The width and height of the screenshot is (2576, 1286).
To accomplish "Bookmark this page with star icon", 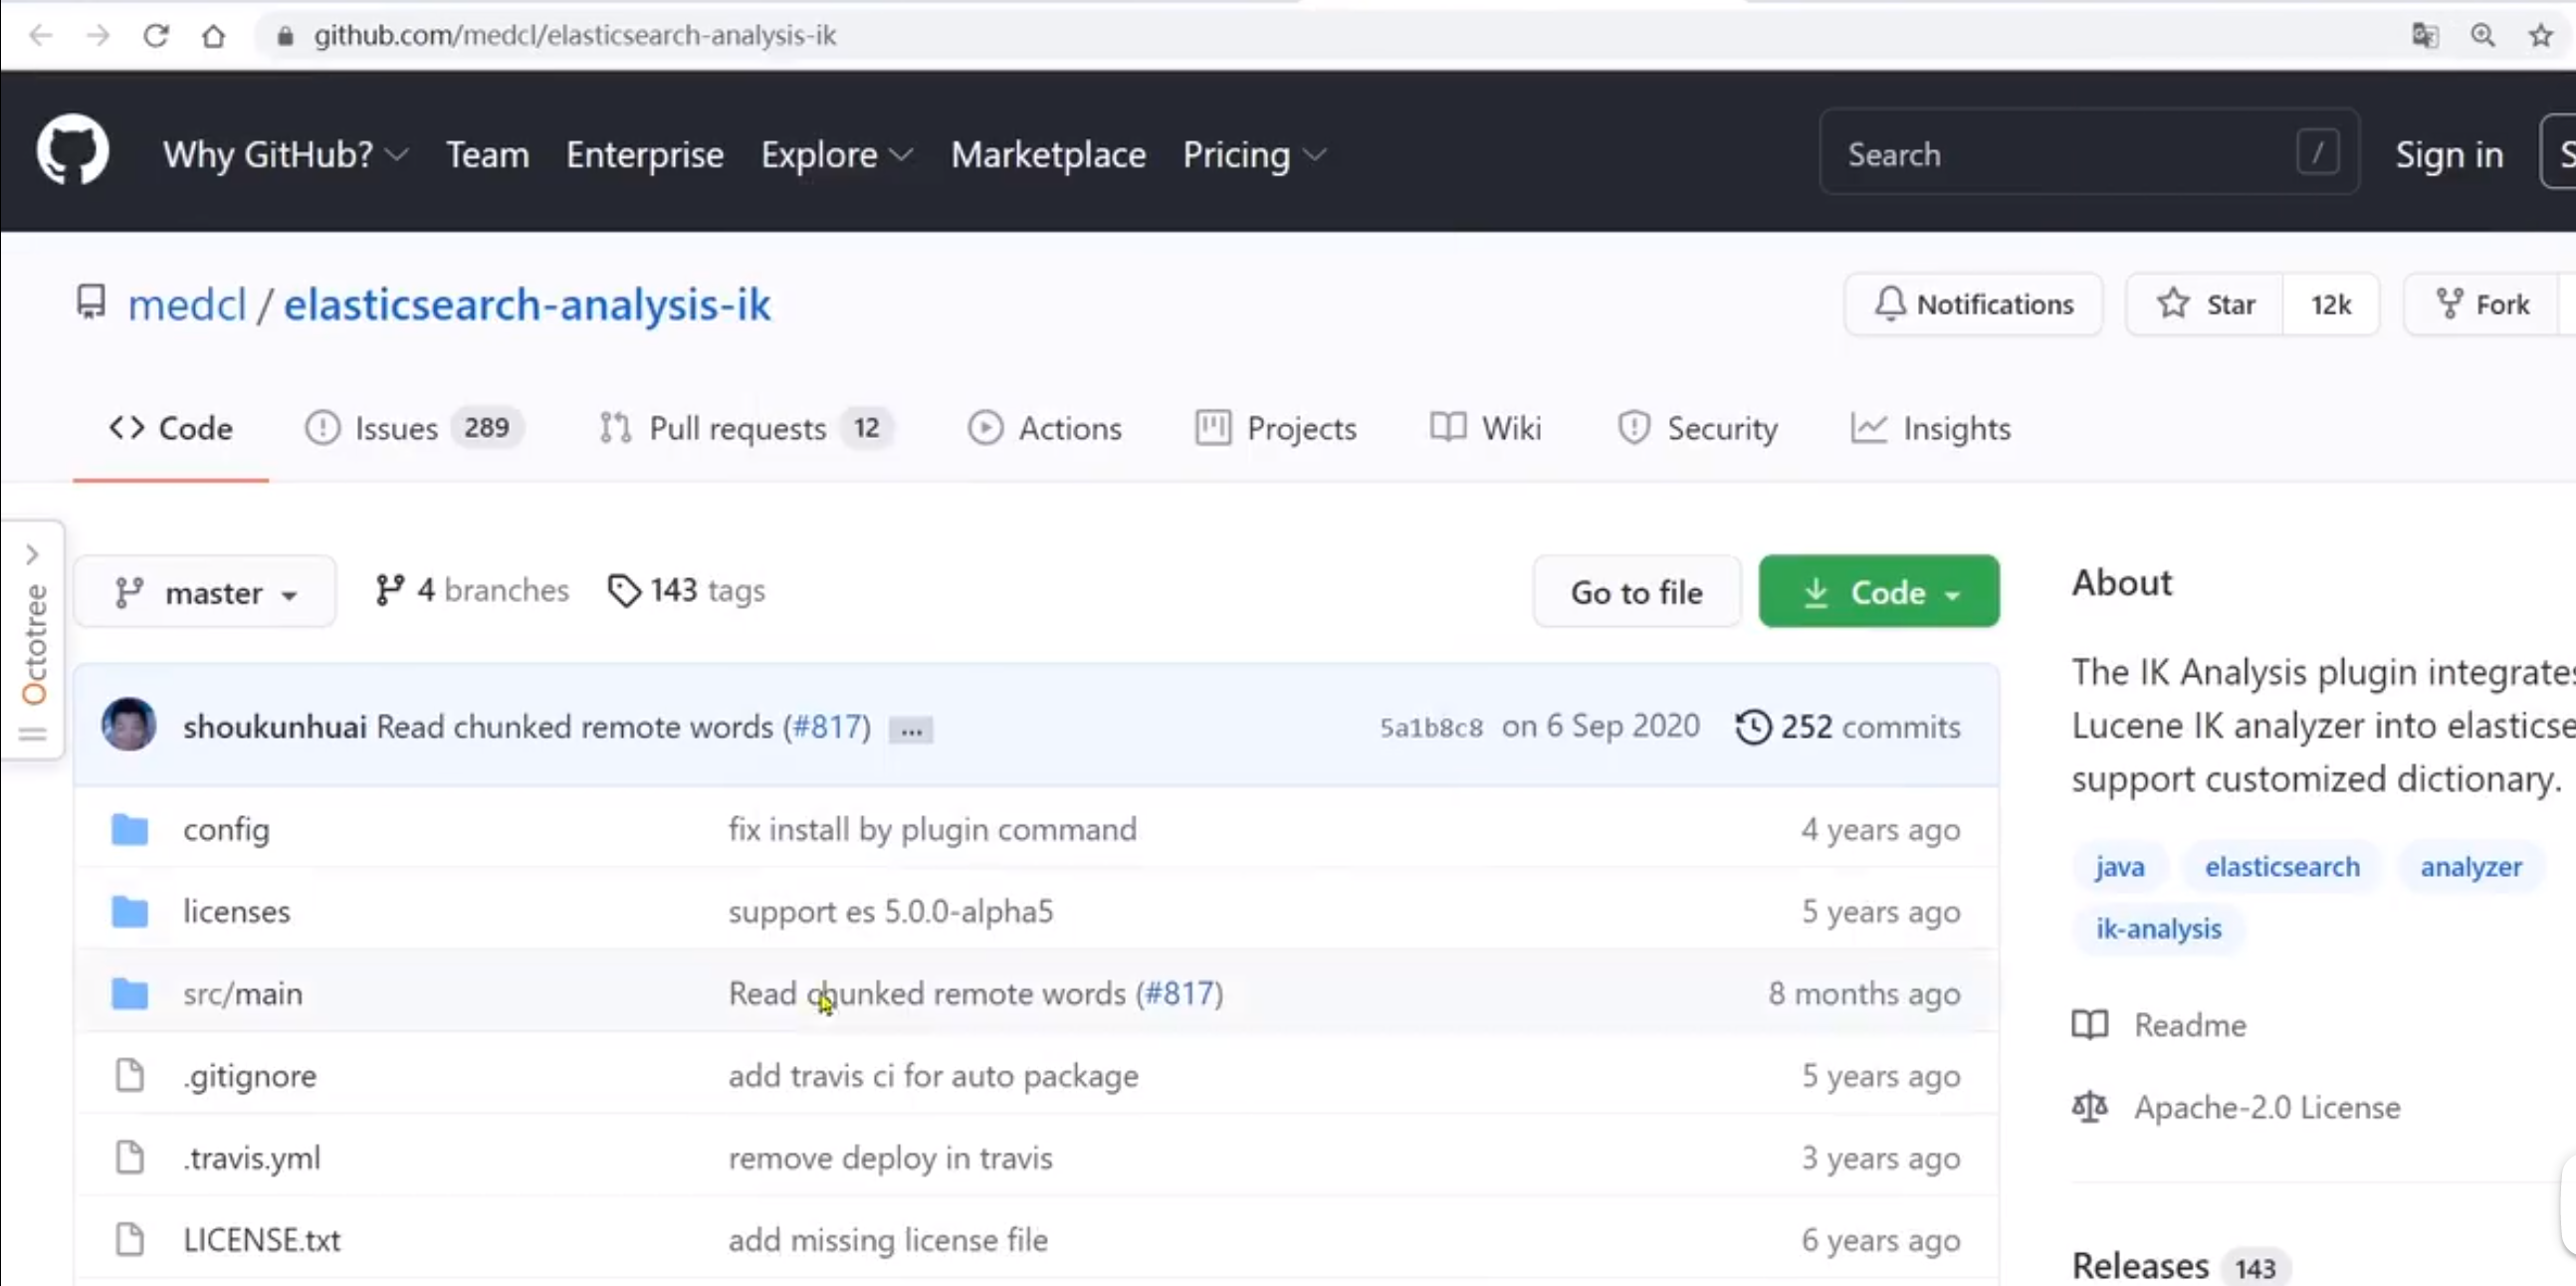I will 2540,36.
